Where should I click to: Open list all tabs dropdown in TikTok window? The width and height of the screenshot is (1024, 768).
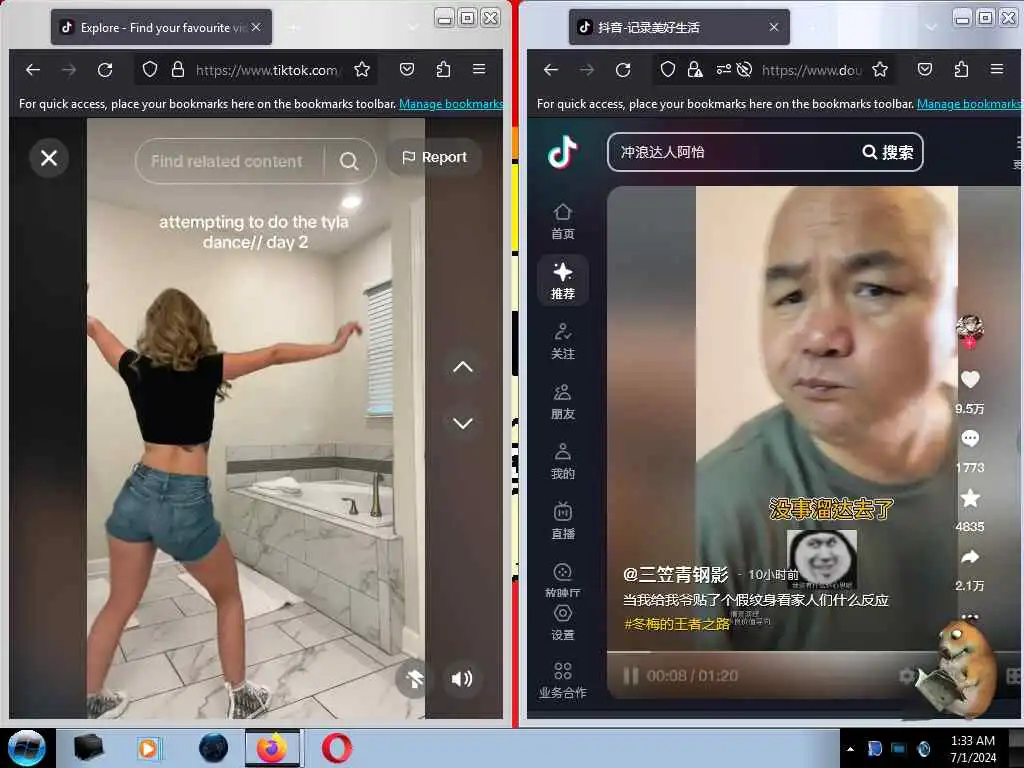click(413, 27)
